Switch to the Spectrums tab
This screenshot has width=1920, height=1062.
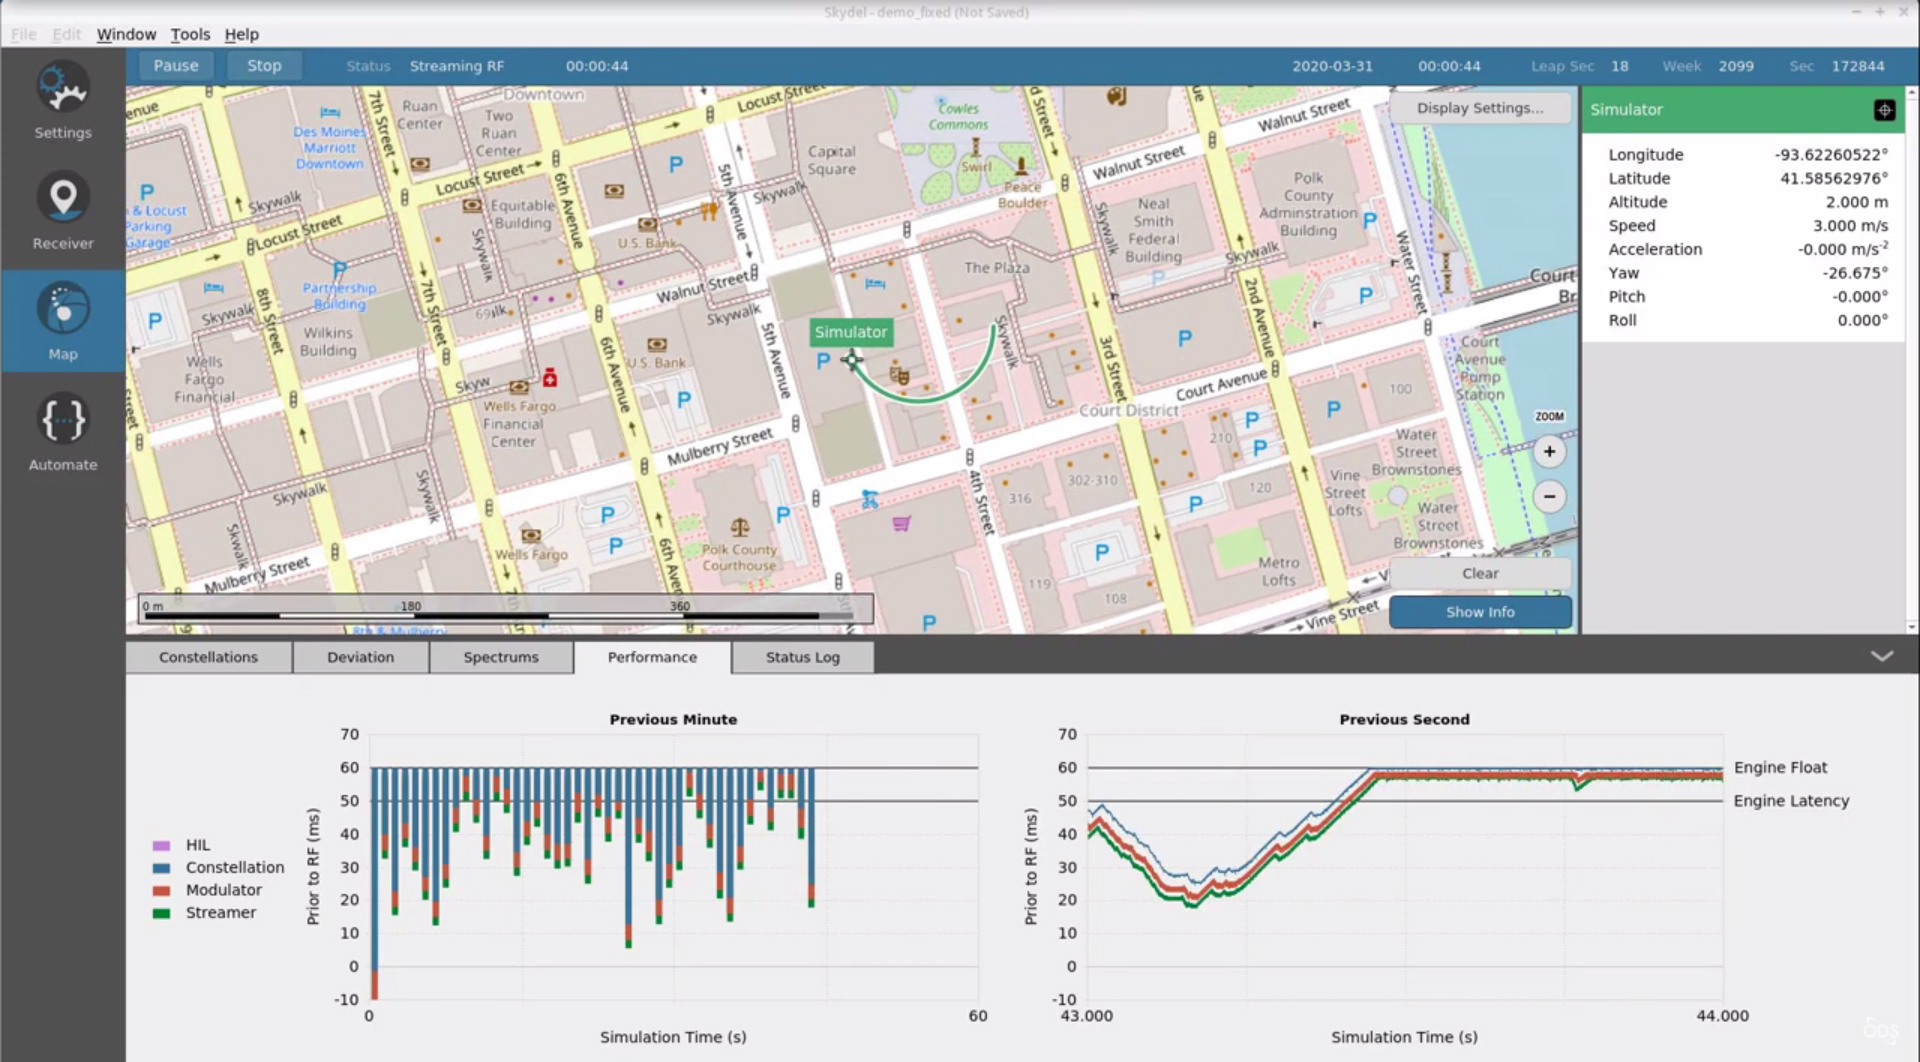[x=500, y=657]
